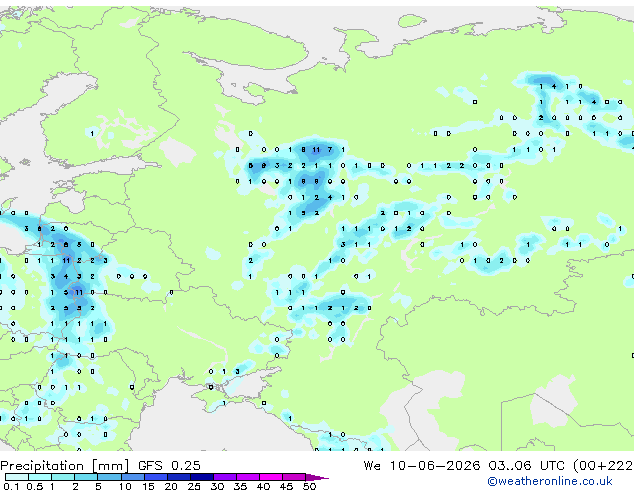Select the bright magenta 40–45 mm swatch

[x=271, y=477]
